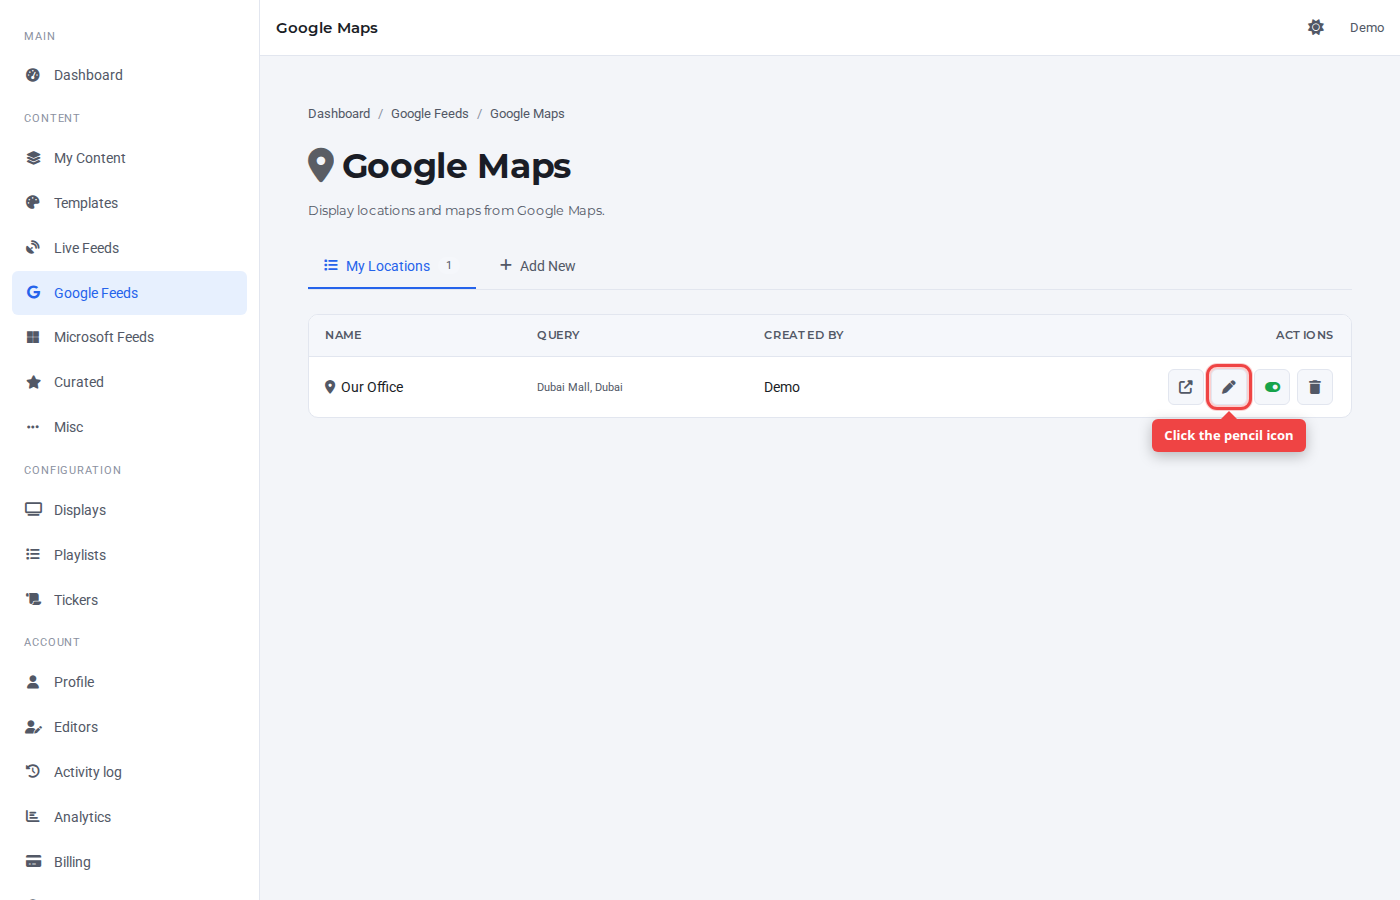
Task: Click the Live Feeds satellite icon
Action: [x=33, y=248]
